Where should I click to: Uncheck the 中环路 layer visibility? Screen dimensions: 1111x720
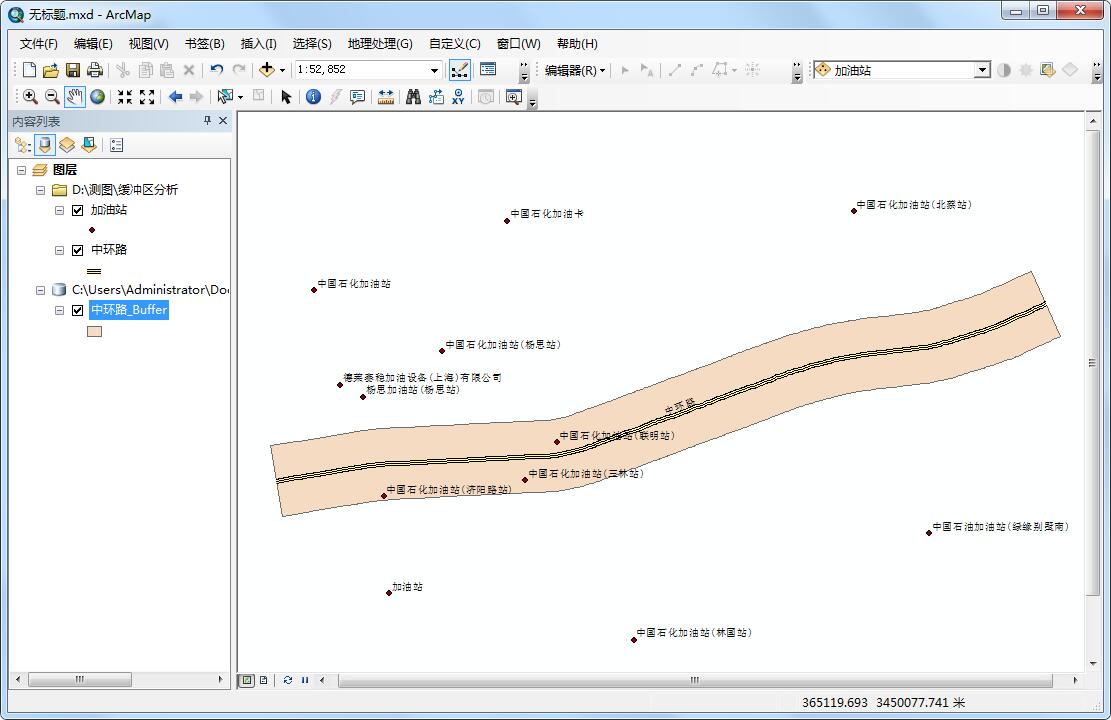click(x=78, y=250)
